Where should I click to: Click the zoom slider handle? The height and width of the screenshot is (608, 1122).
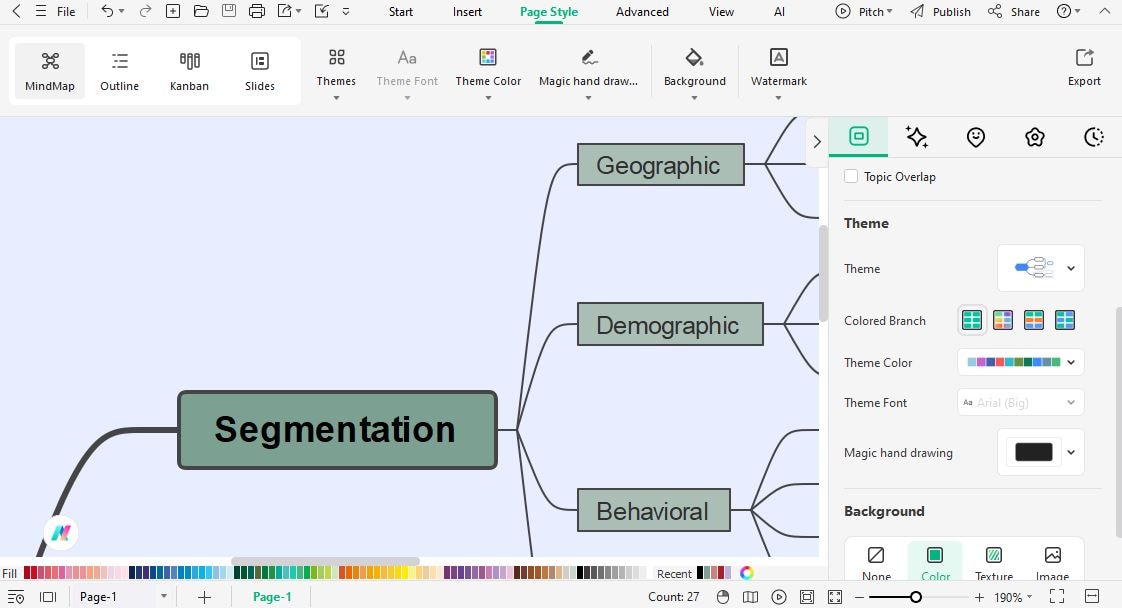click(x=915, y=597)
